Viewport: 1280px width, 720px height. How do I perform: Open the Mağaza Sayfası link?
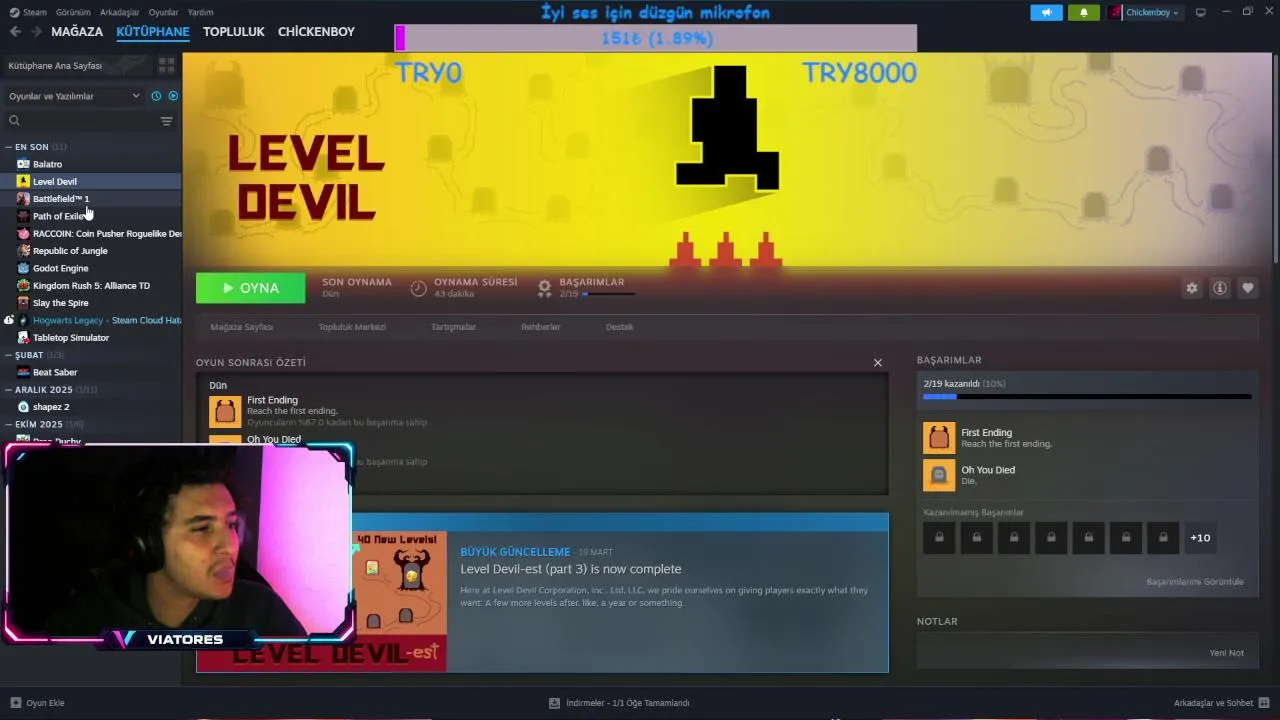[241, 327]
